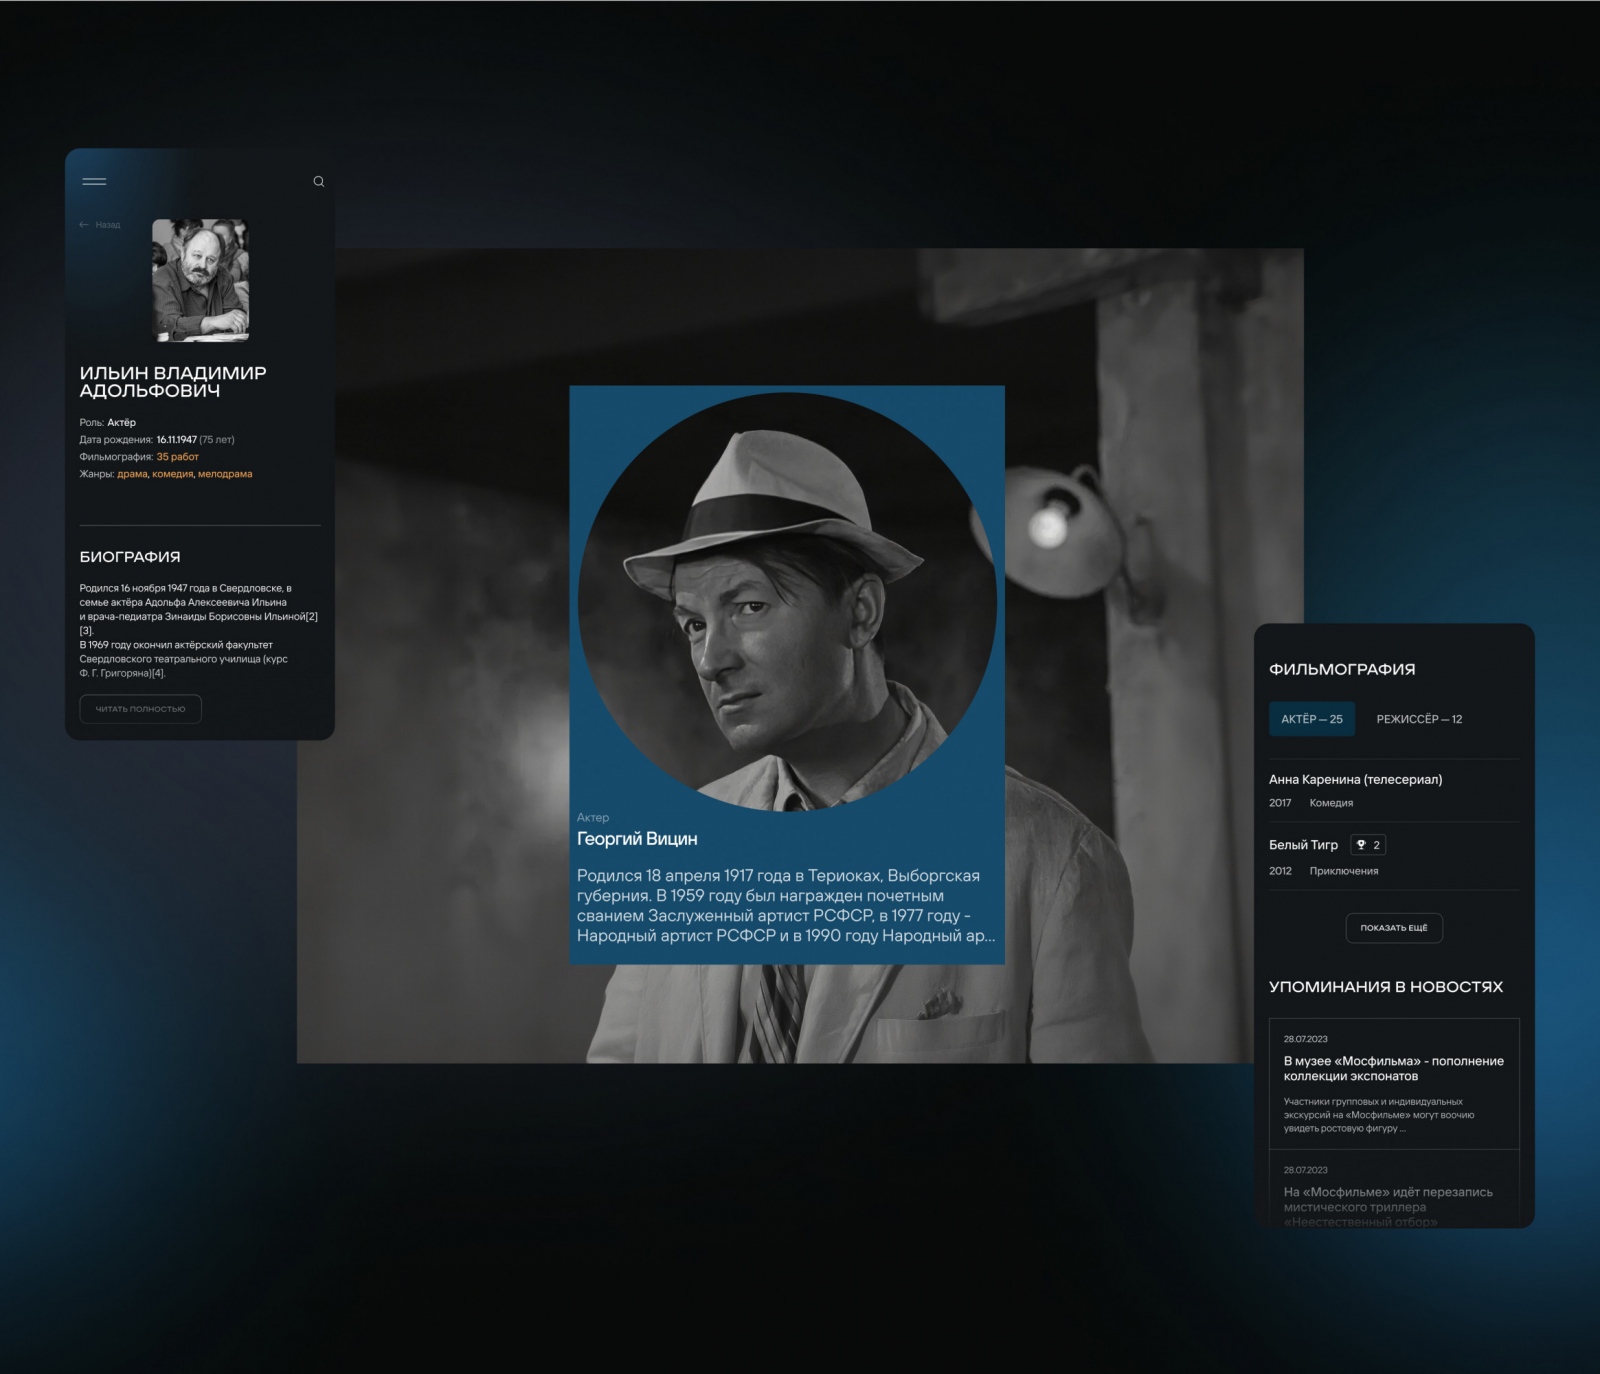Screen dimensions: 1600x1374
Task: Open Georgy Vitsin's circular portrait
Action: pyautogui.click(x=787, y=601)
